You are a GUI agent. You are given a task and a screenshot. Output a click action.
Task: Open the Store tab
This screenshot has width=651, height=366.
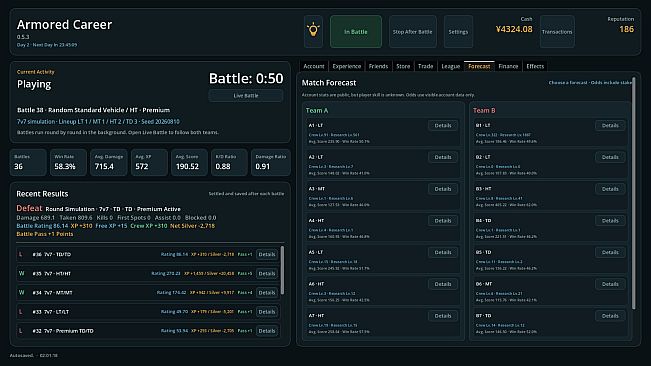pos(403,66)
